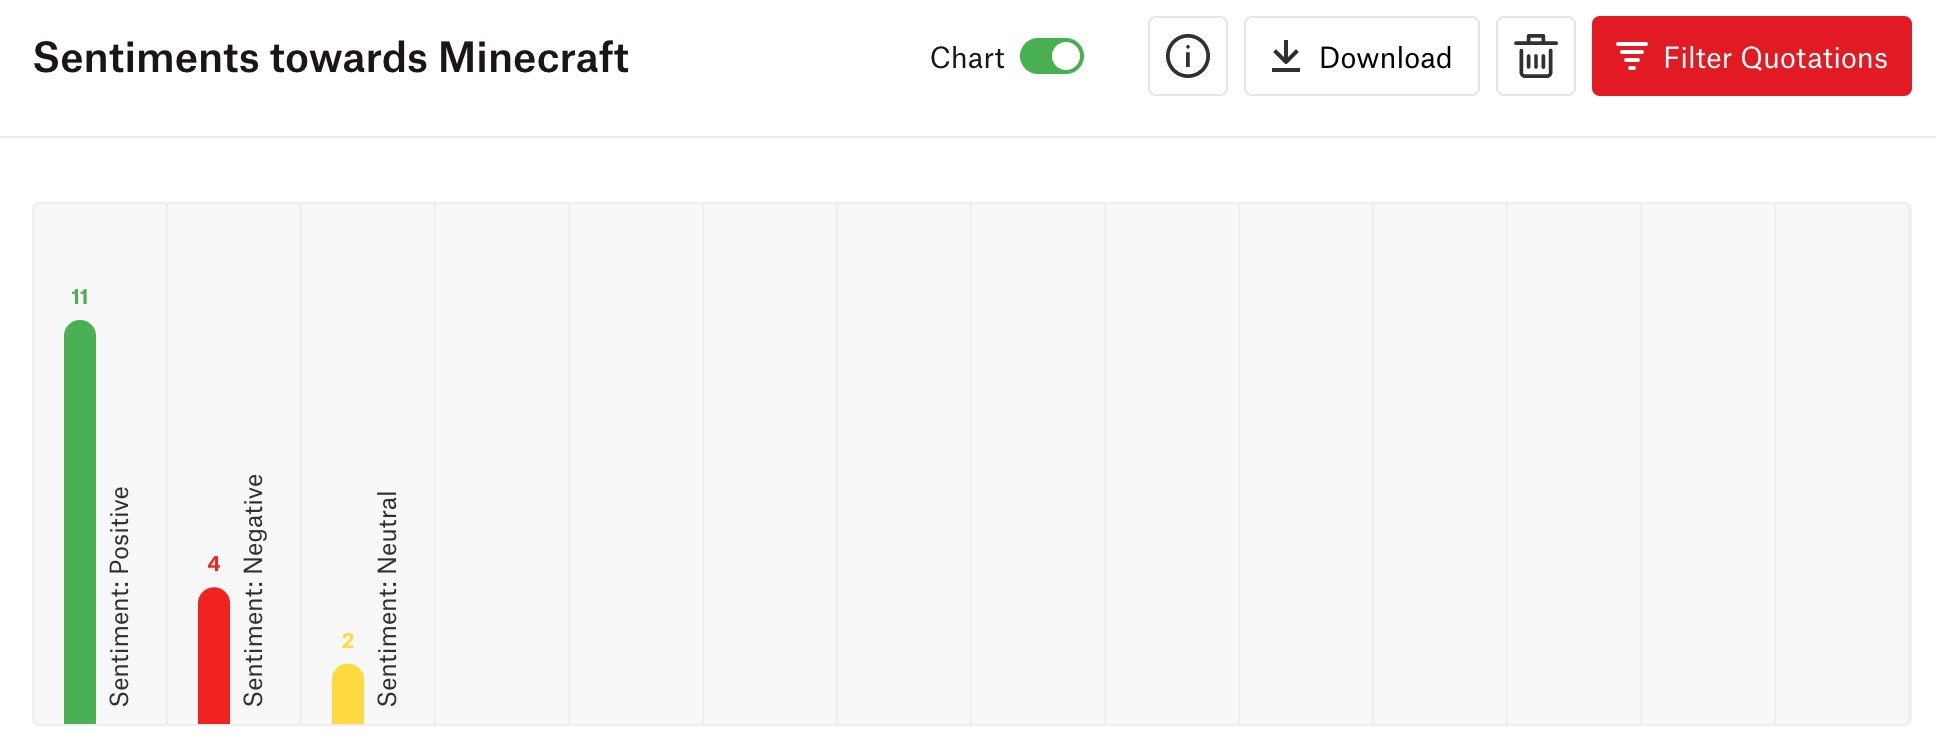Click the count 11 above green bar
The height and width of the screenshot is (752, 1936).
point(80,297)
